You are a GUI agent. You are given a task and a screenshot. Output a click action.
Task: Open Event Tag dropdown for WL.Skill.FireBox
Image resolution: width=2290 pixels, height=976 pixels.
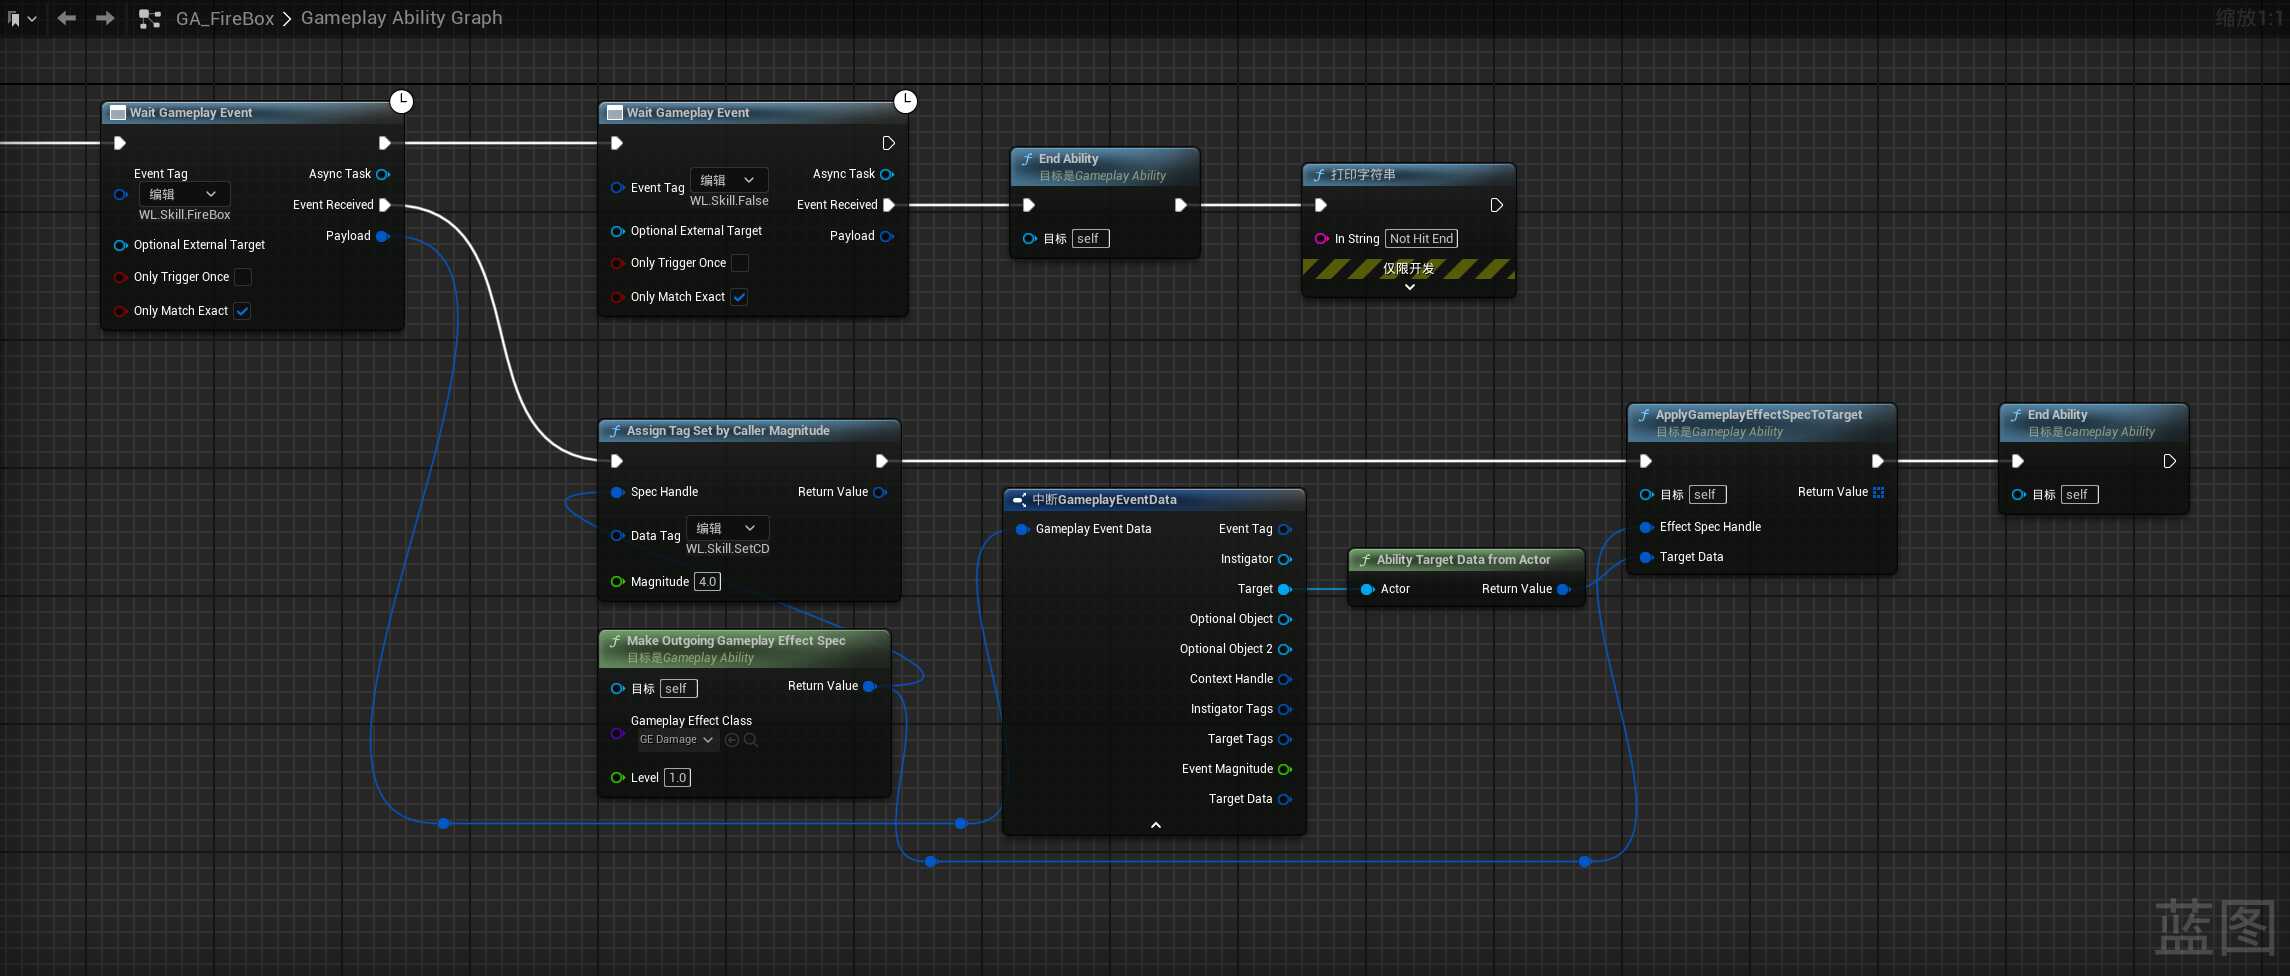click(x=184, y=194)
